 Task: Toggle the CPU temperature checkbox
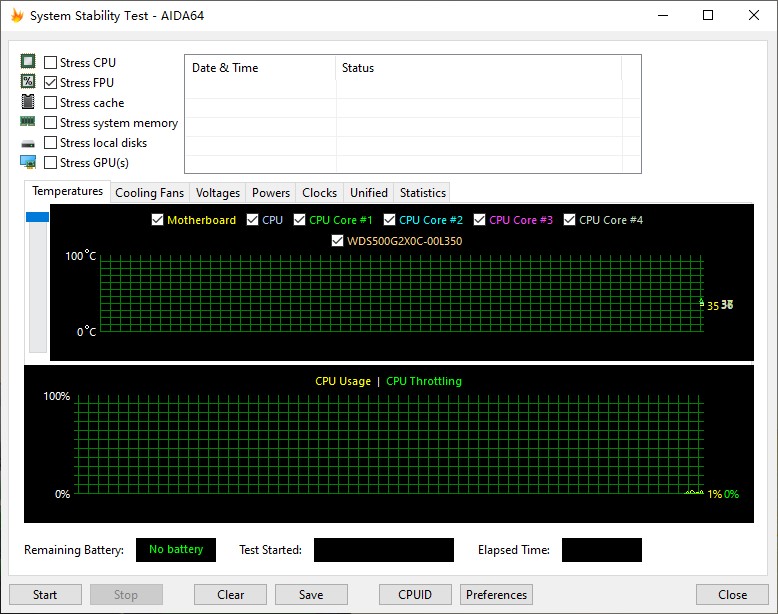[253, 219]
